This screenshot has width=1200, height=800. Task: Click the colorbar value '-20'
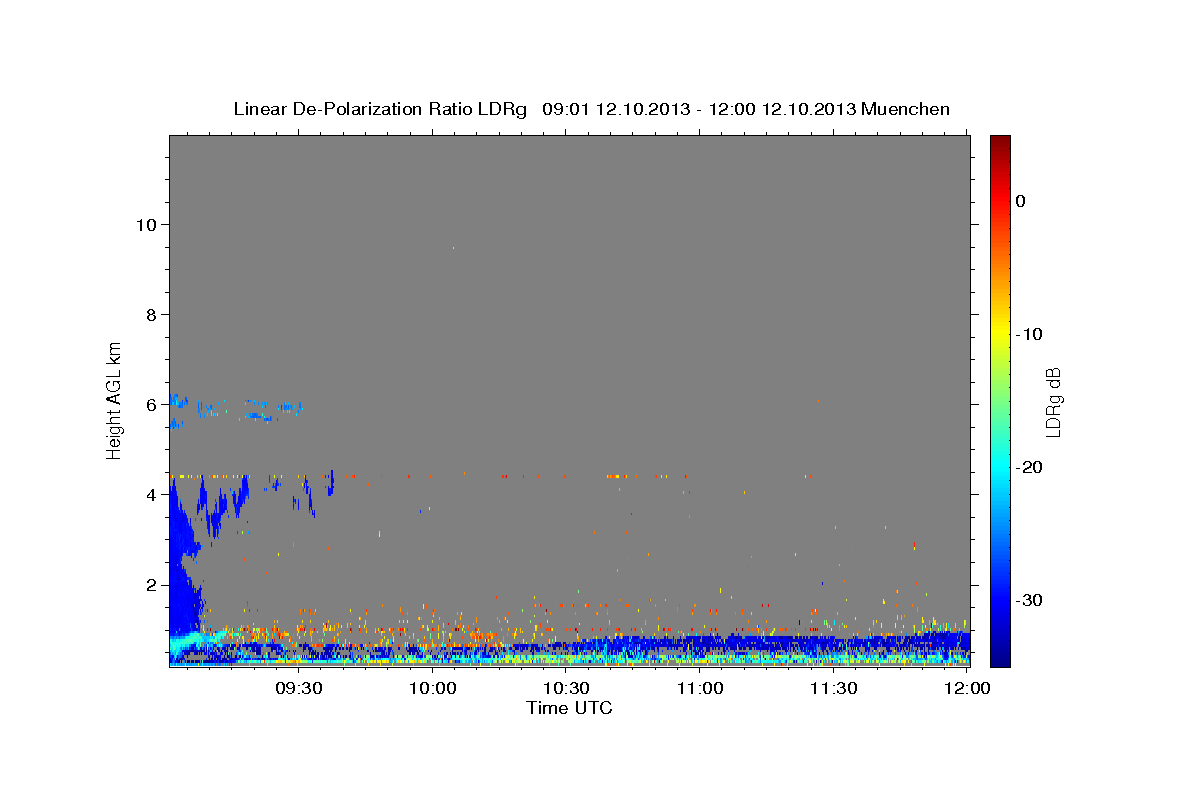click(1030, 467)
